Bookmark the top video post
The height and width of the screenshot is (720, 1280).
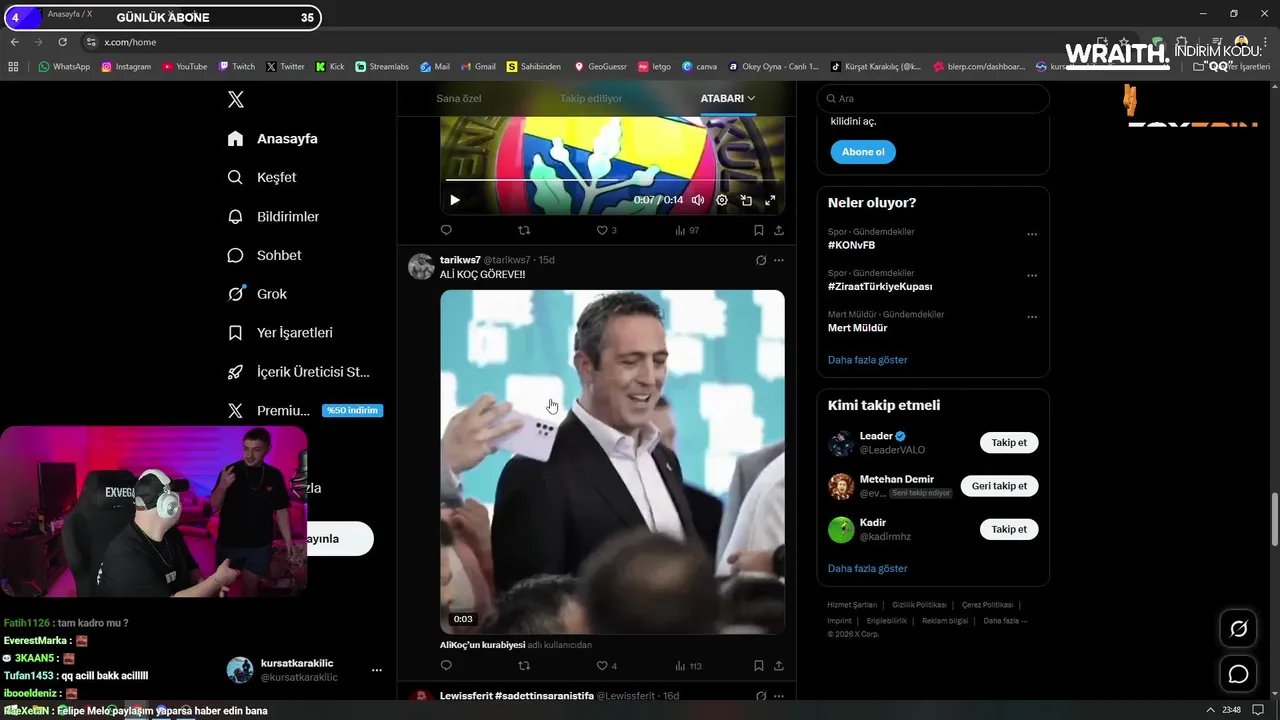pyautogui.click(x=759, y=230)
